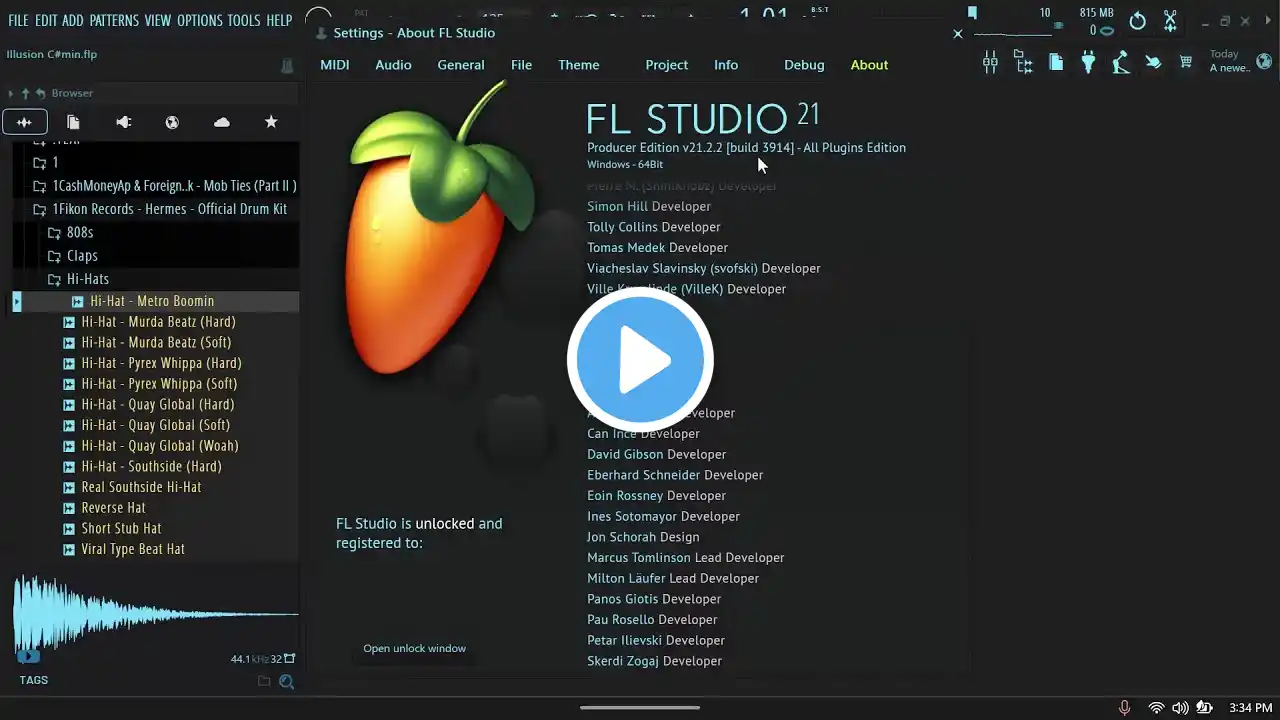Image resolution: width=1280 pixels, height=720 pixels.
Task: Click the speaker volume icon in the taskbar
Action: [x=1180, y=708]
